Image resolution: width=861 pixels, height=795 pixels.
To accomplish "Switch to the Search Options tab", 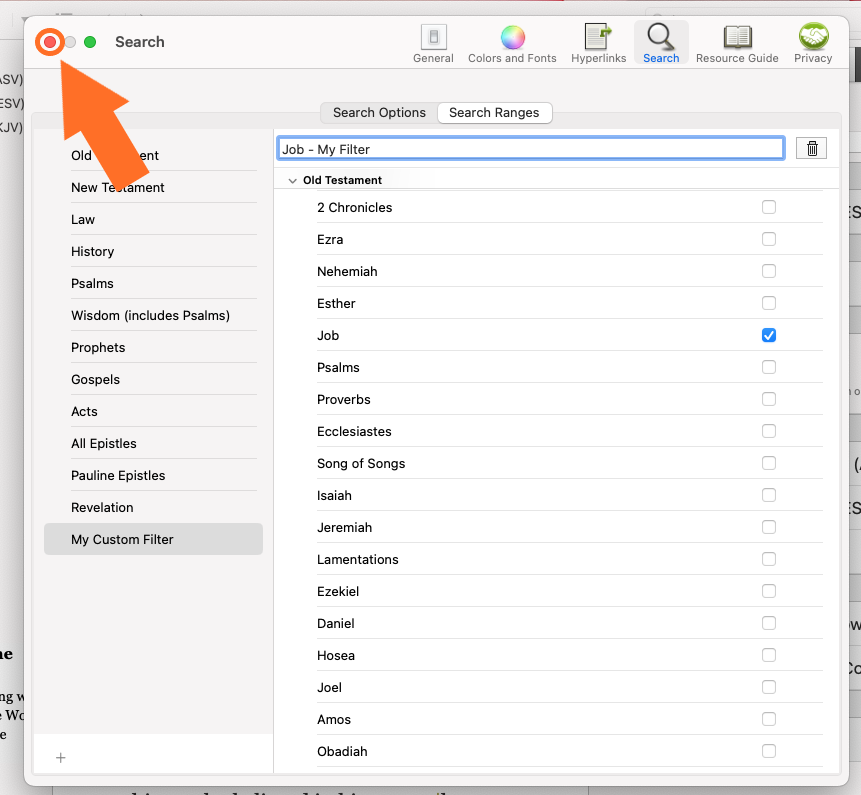I will coord(379,113).
